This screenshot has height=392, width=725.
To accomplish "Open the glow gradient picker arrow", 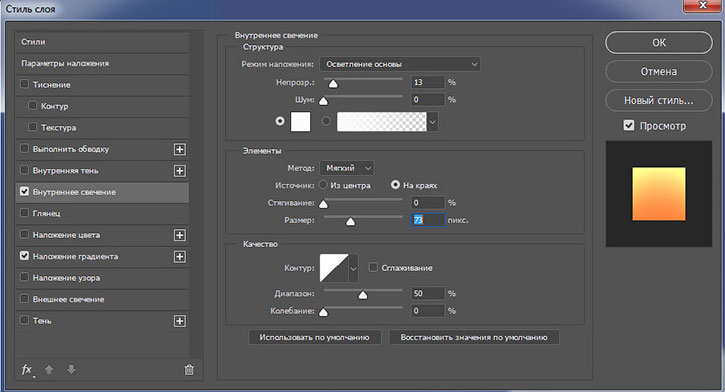I will coord(432,122).
